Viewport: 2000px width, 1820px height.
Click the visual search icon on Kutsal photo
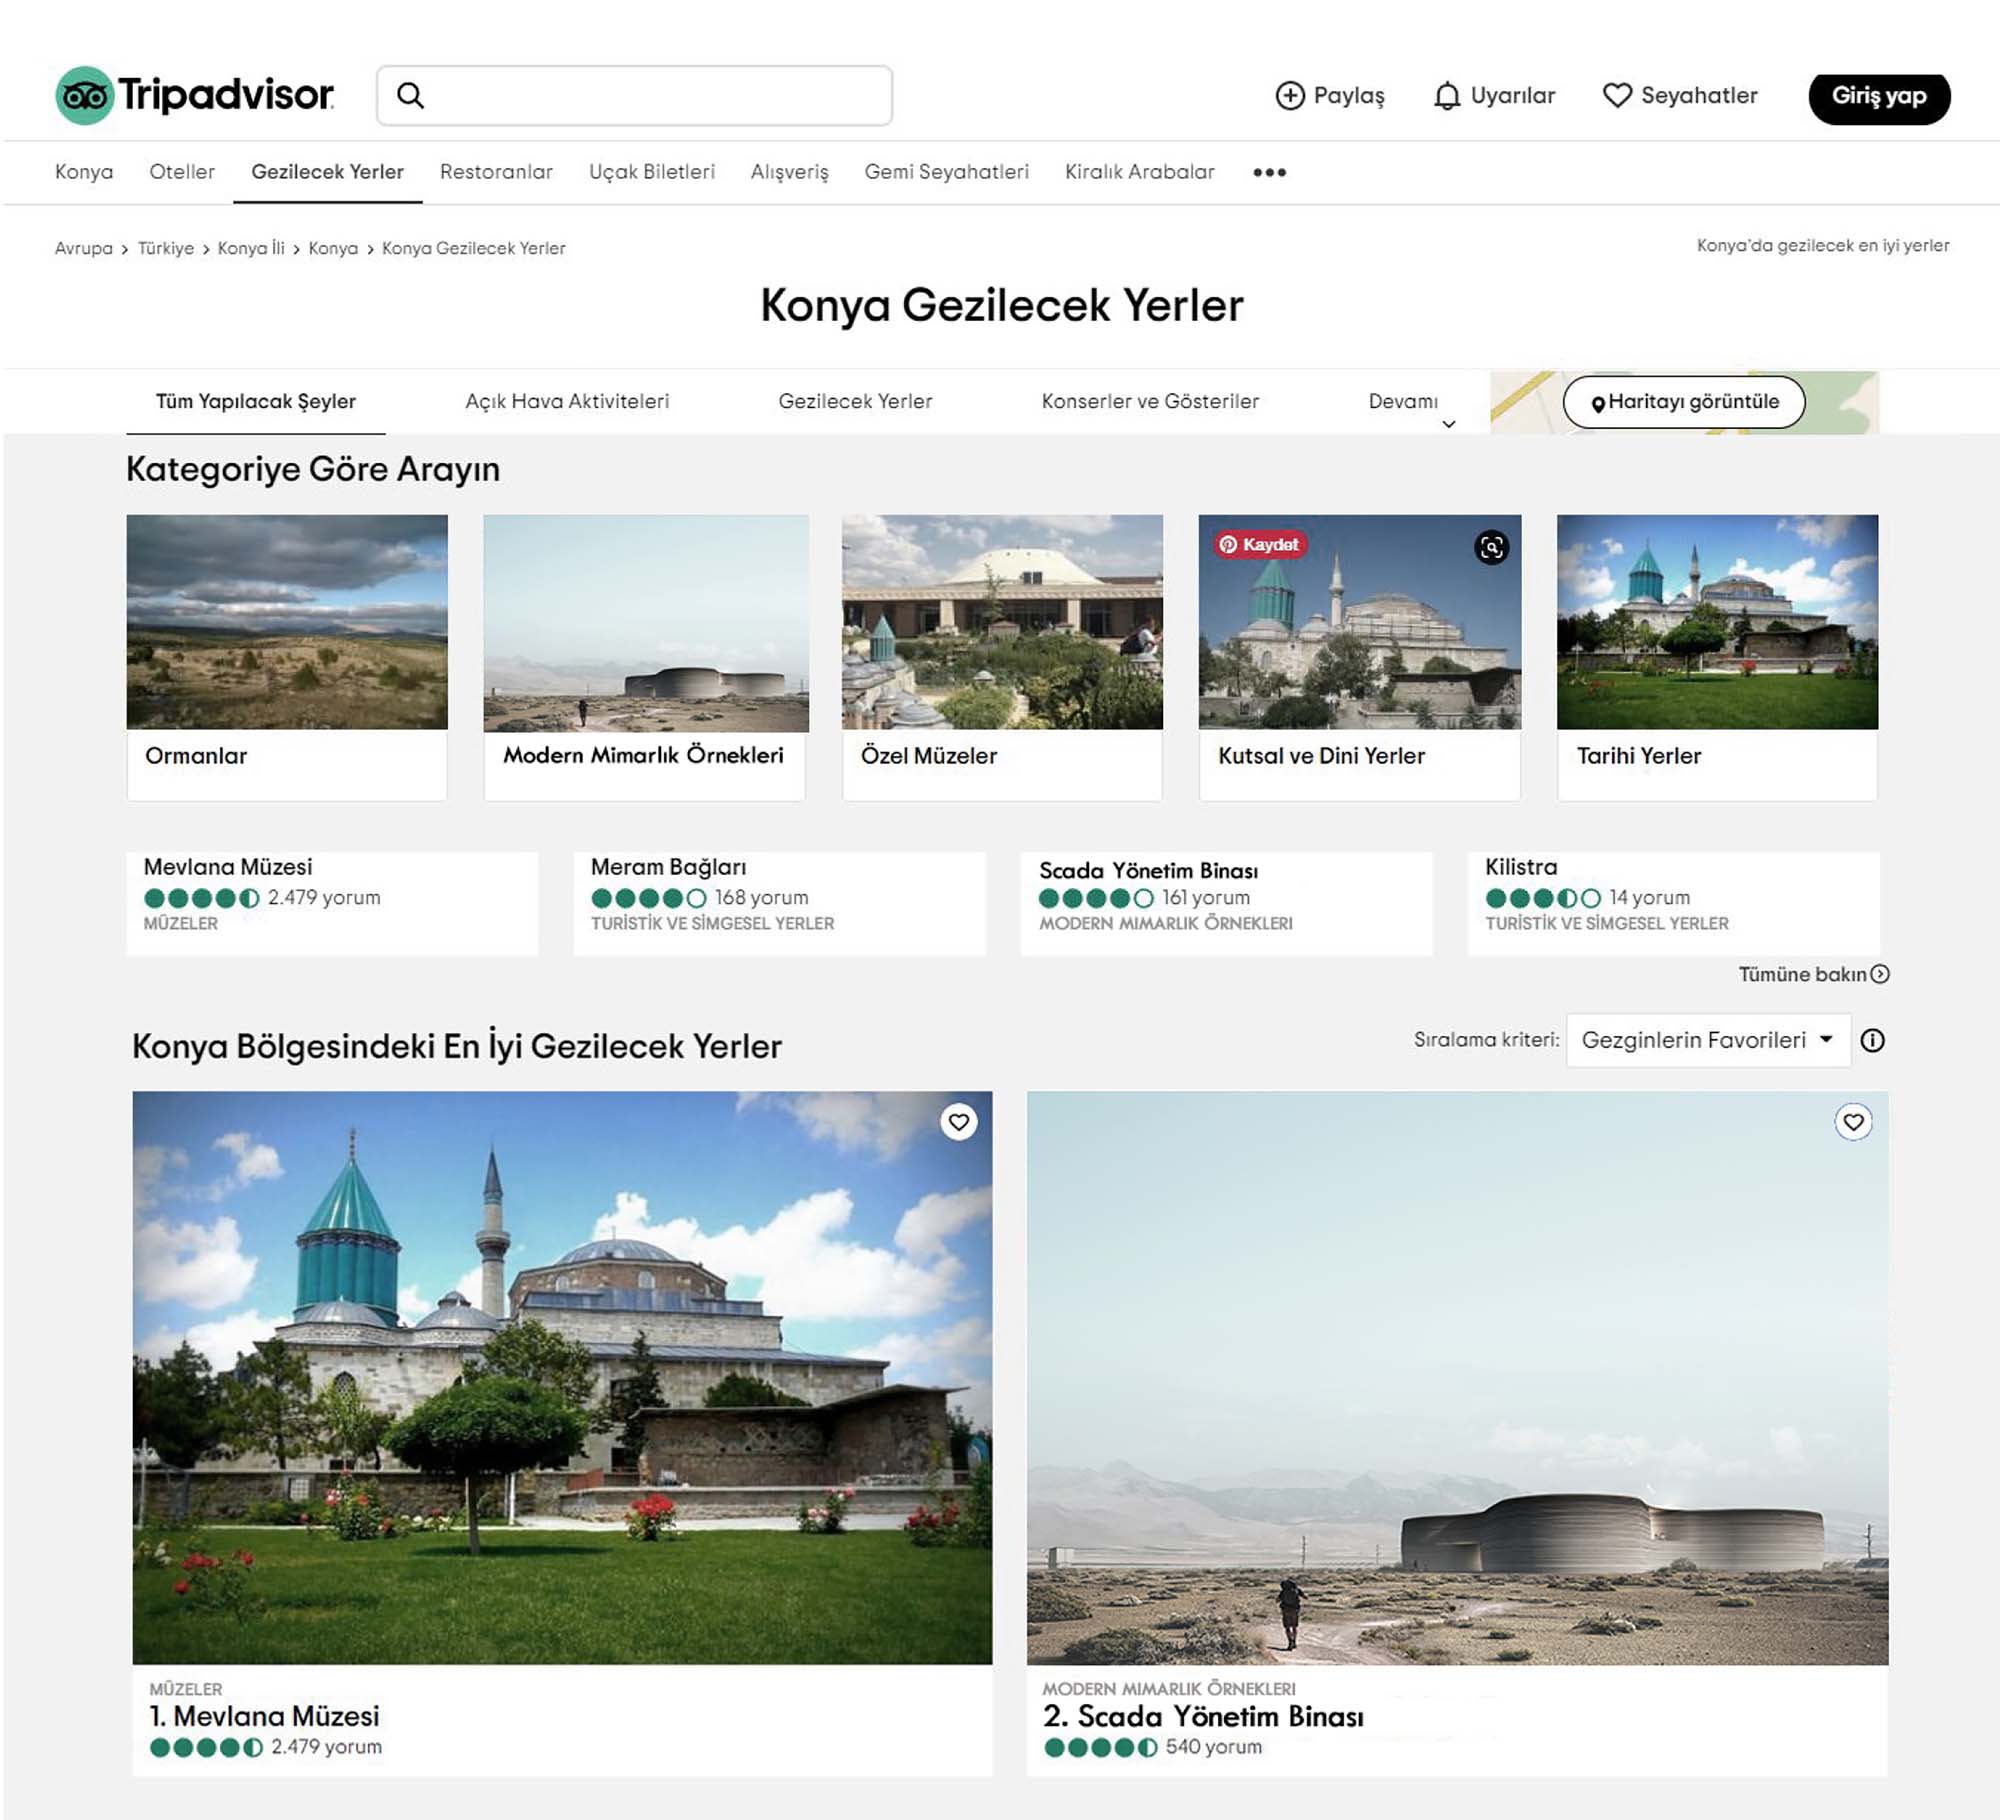(x=1491, y=547)
